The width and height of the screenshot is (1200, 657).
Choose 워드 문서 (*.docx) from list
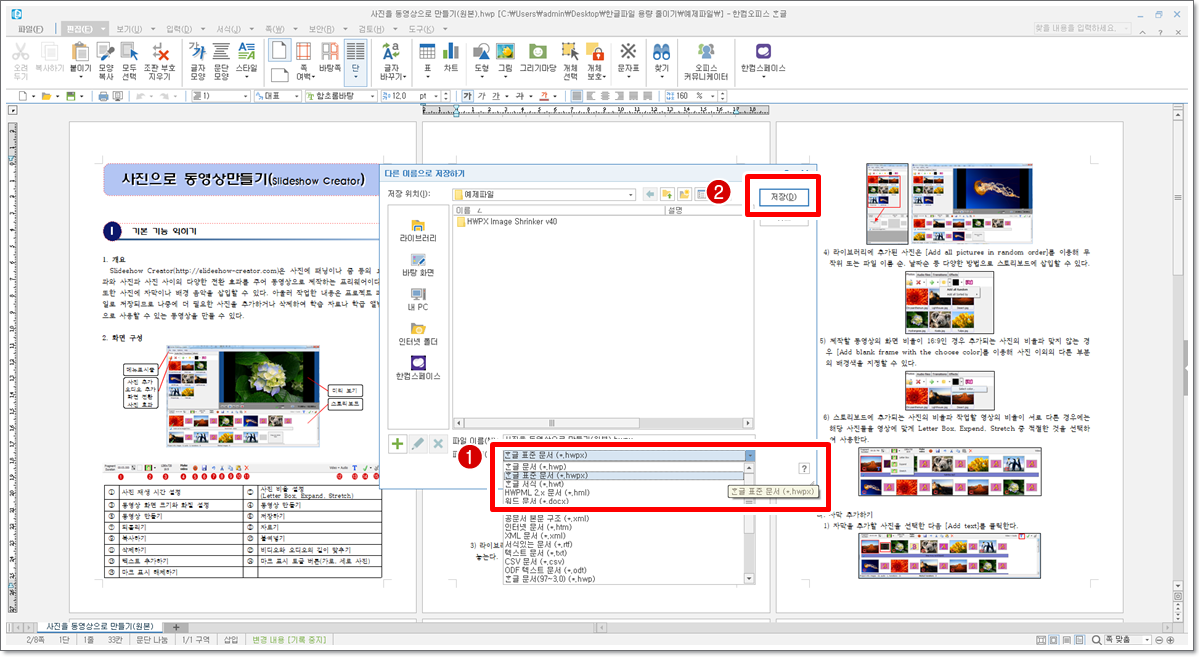coord(536,500)
